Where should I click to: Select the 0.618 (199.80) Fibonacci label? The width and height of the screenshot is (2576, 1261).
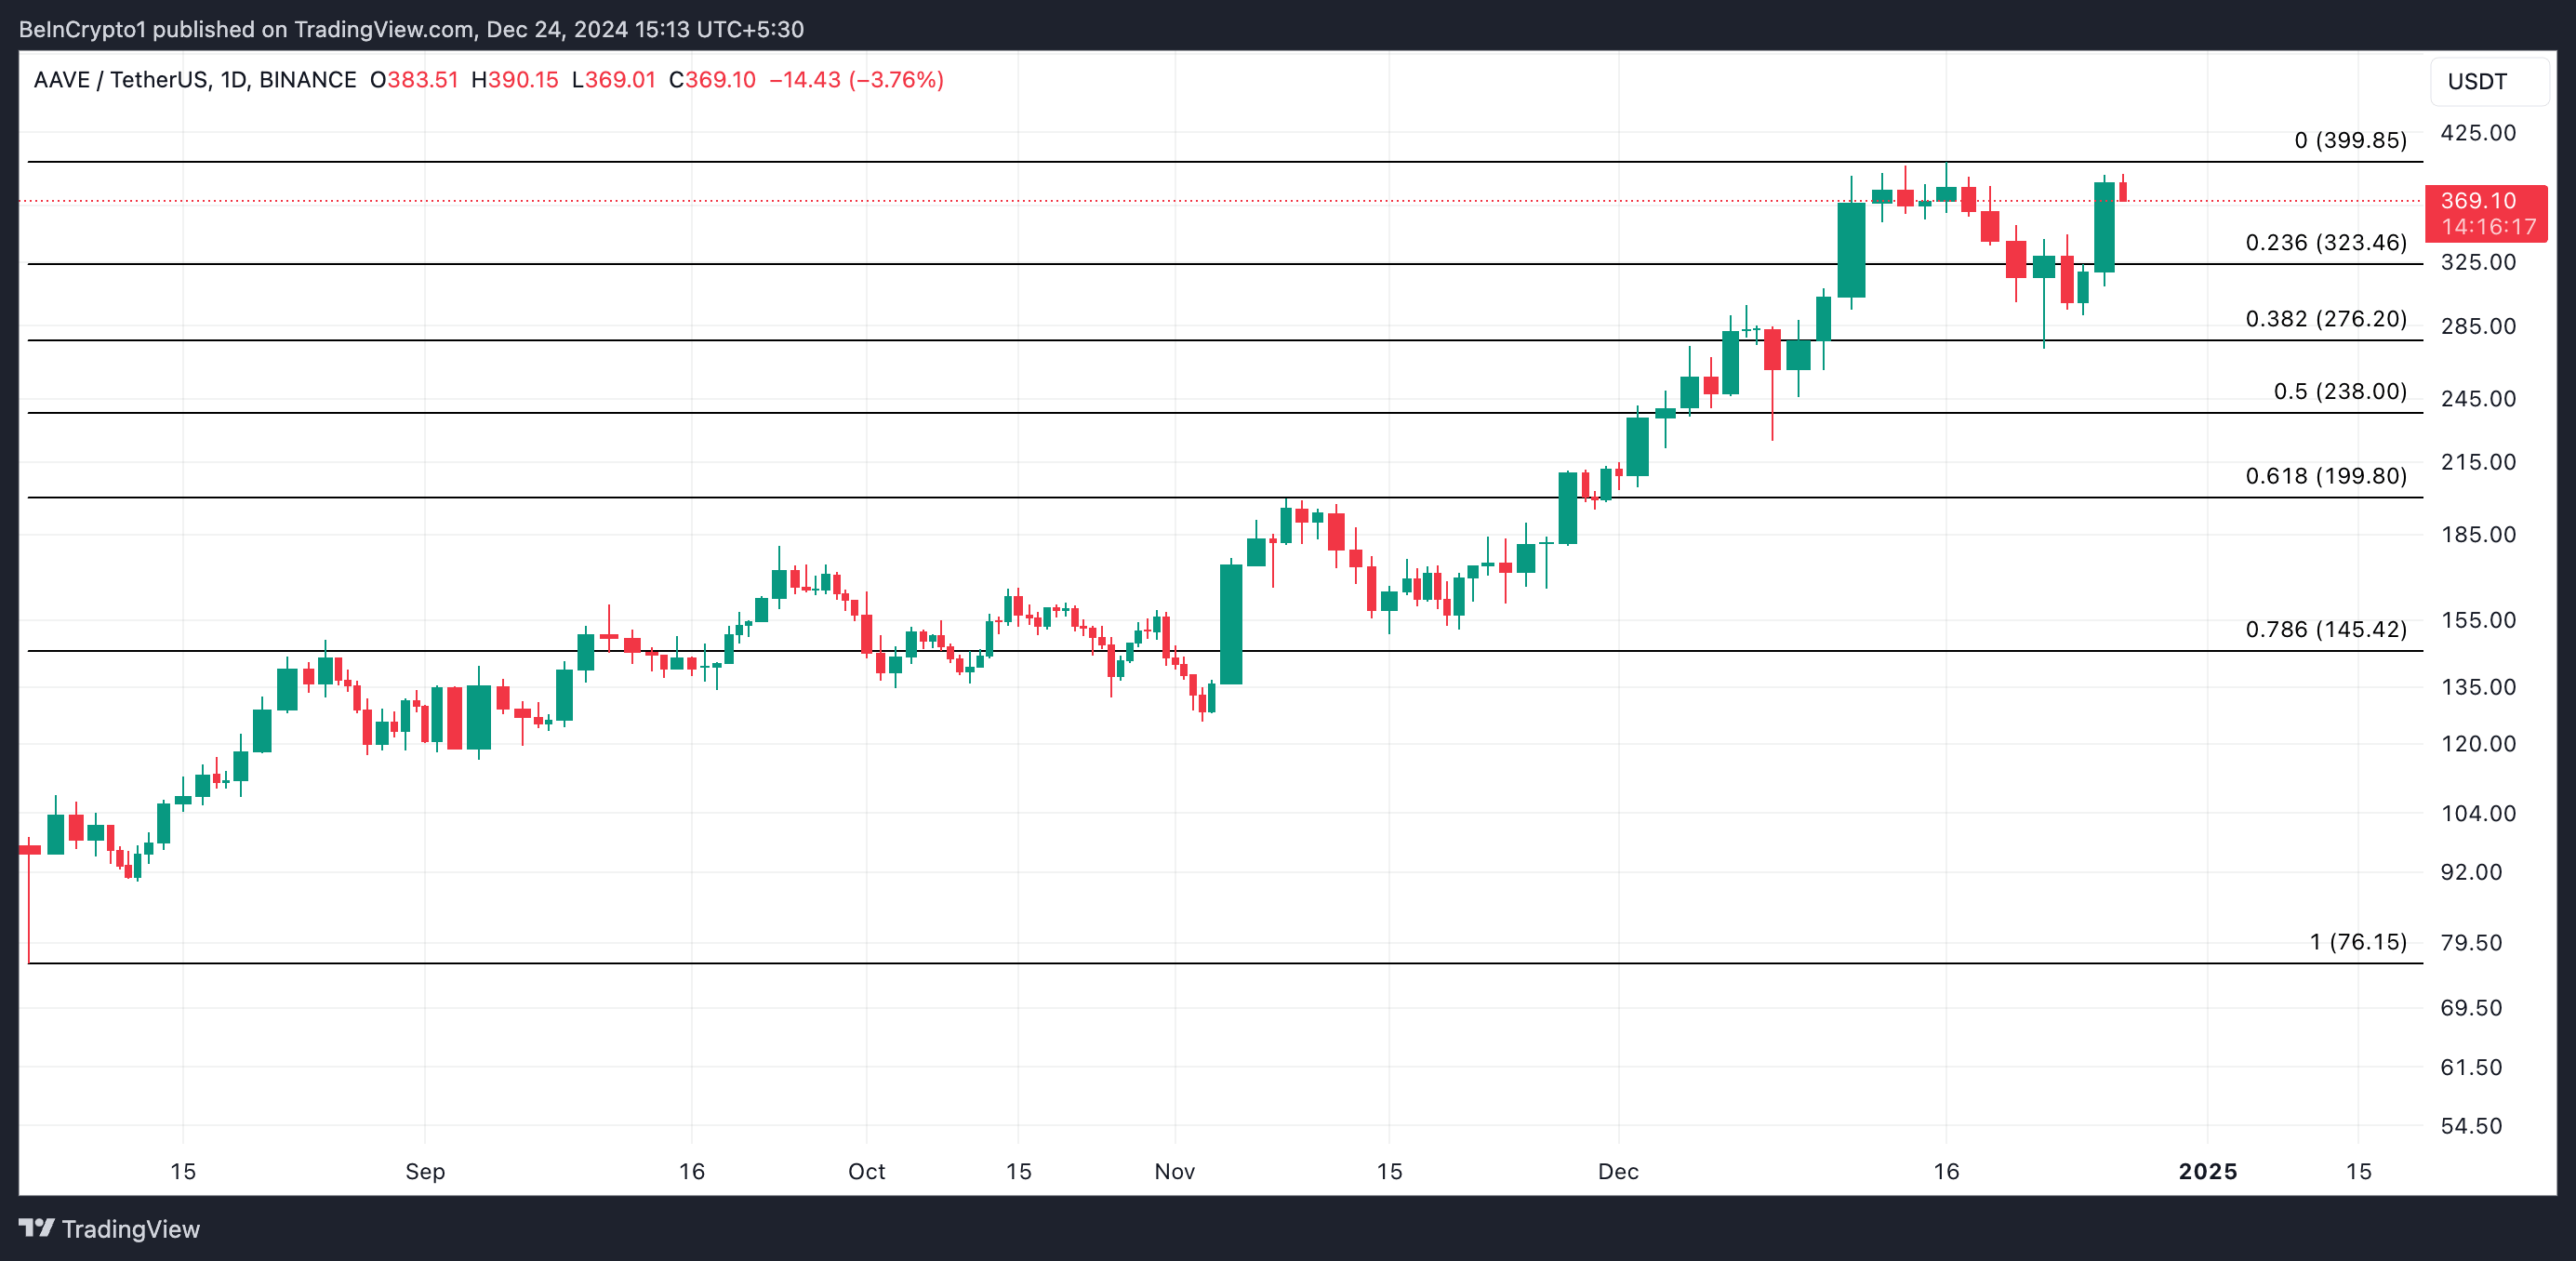click(2325, 476)
